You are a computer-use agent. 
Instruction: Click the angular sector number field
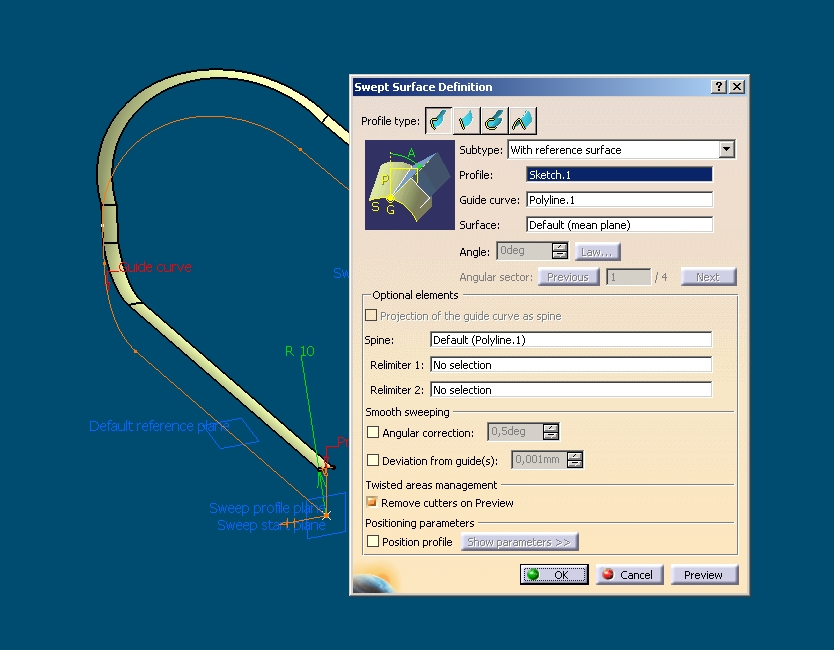pos(628,277)
